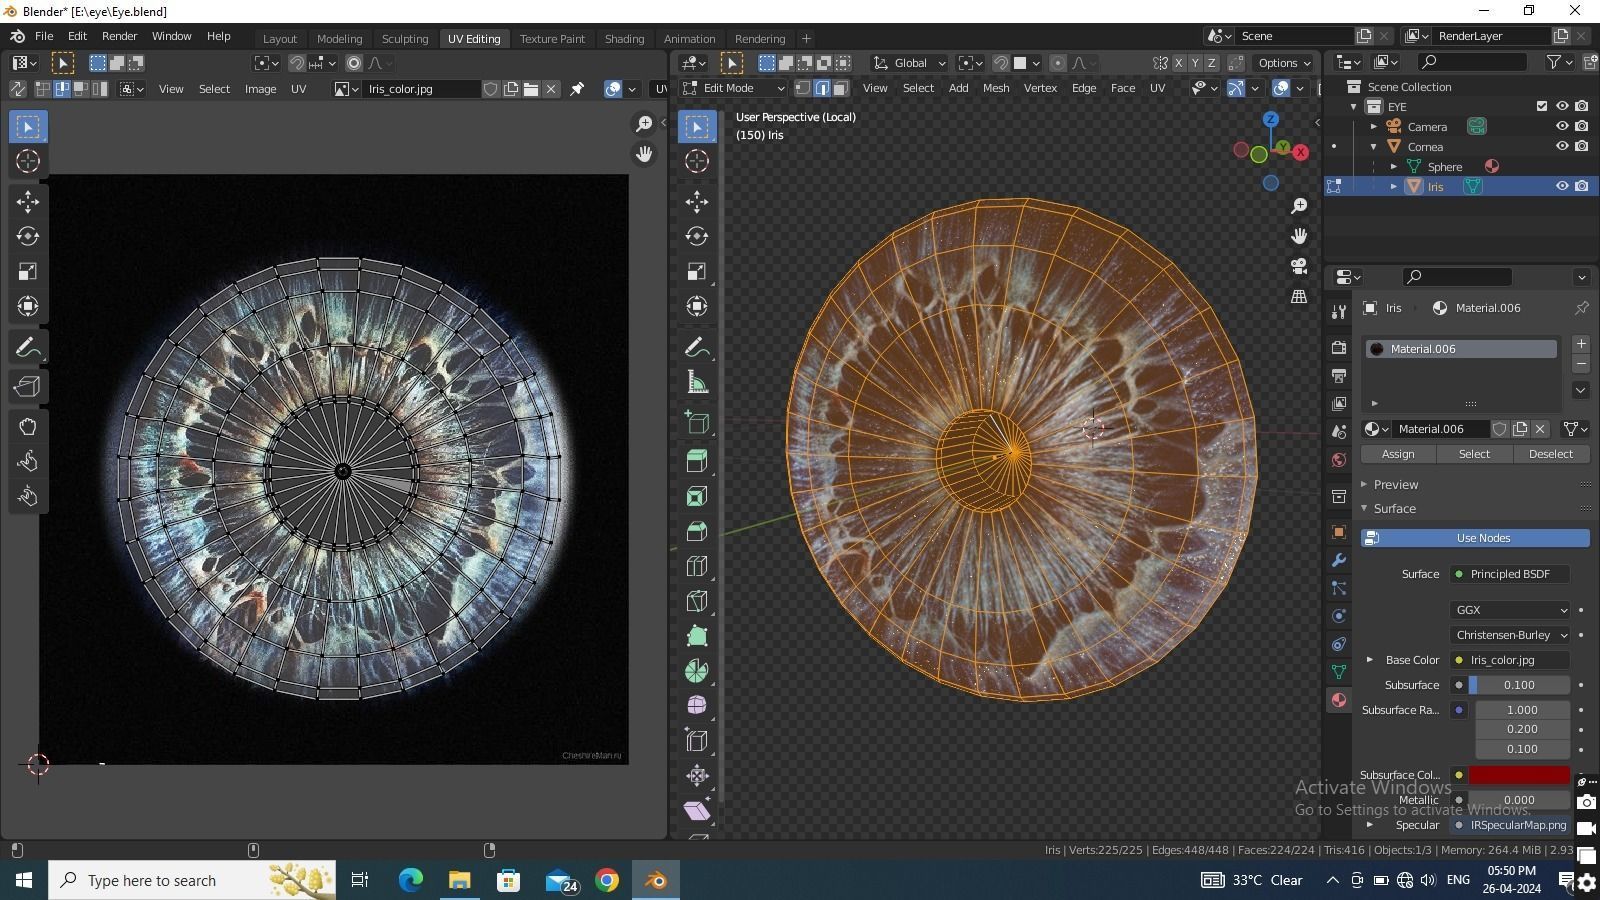Image resolution: width=1600 pixels, height=900 pixels.
Task: Switch to the Shading workspace tab
Action: [624, 39]
